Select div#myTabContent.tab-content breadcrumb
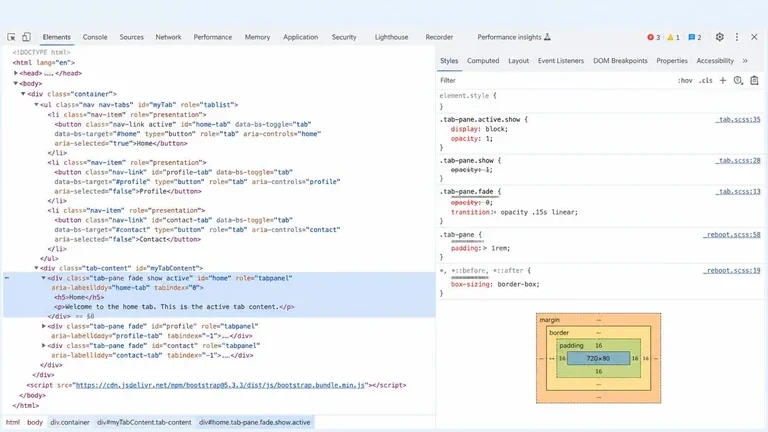This screenshot has width=768, height=432. 144,422
